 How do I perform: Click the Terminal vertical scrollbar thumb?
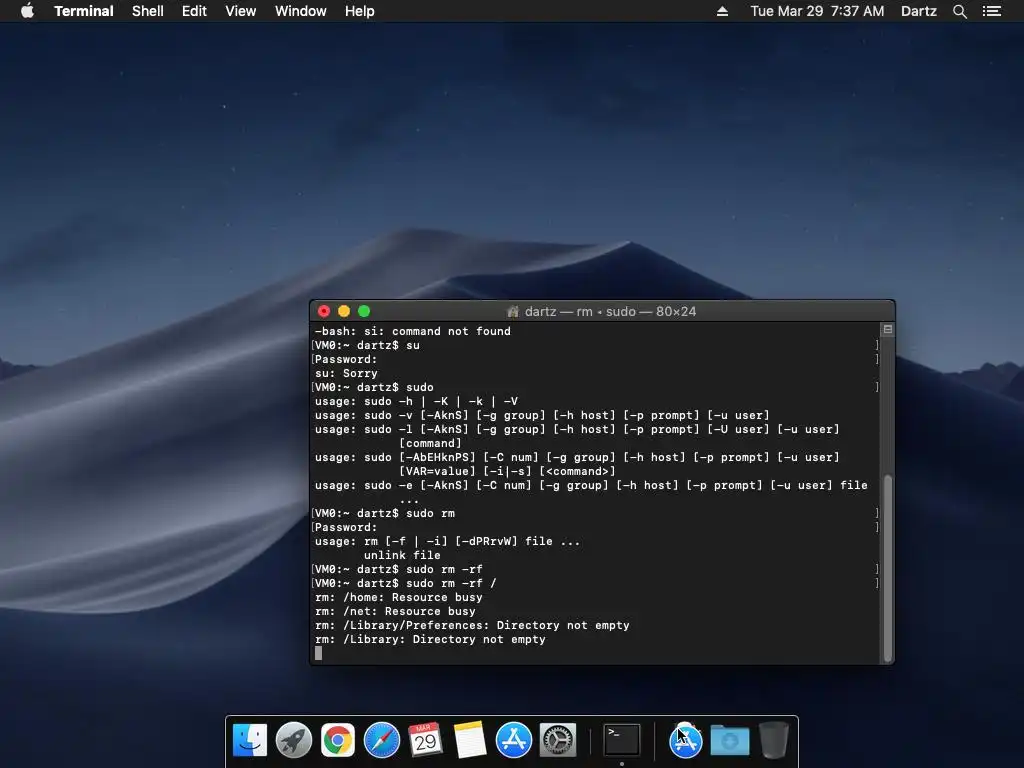[x=888, y=568]
